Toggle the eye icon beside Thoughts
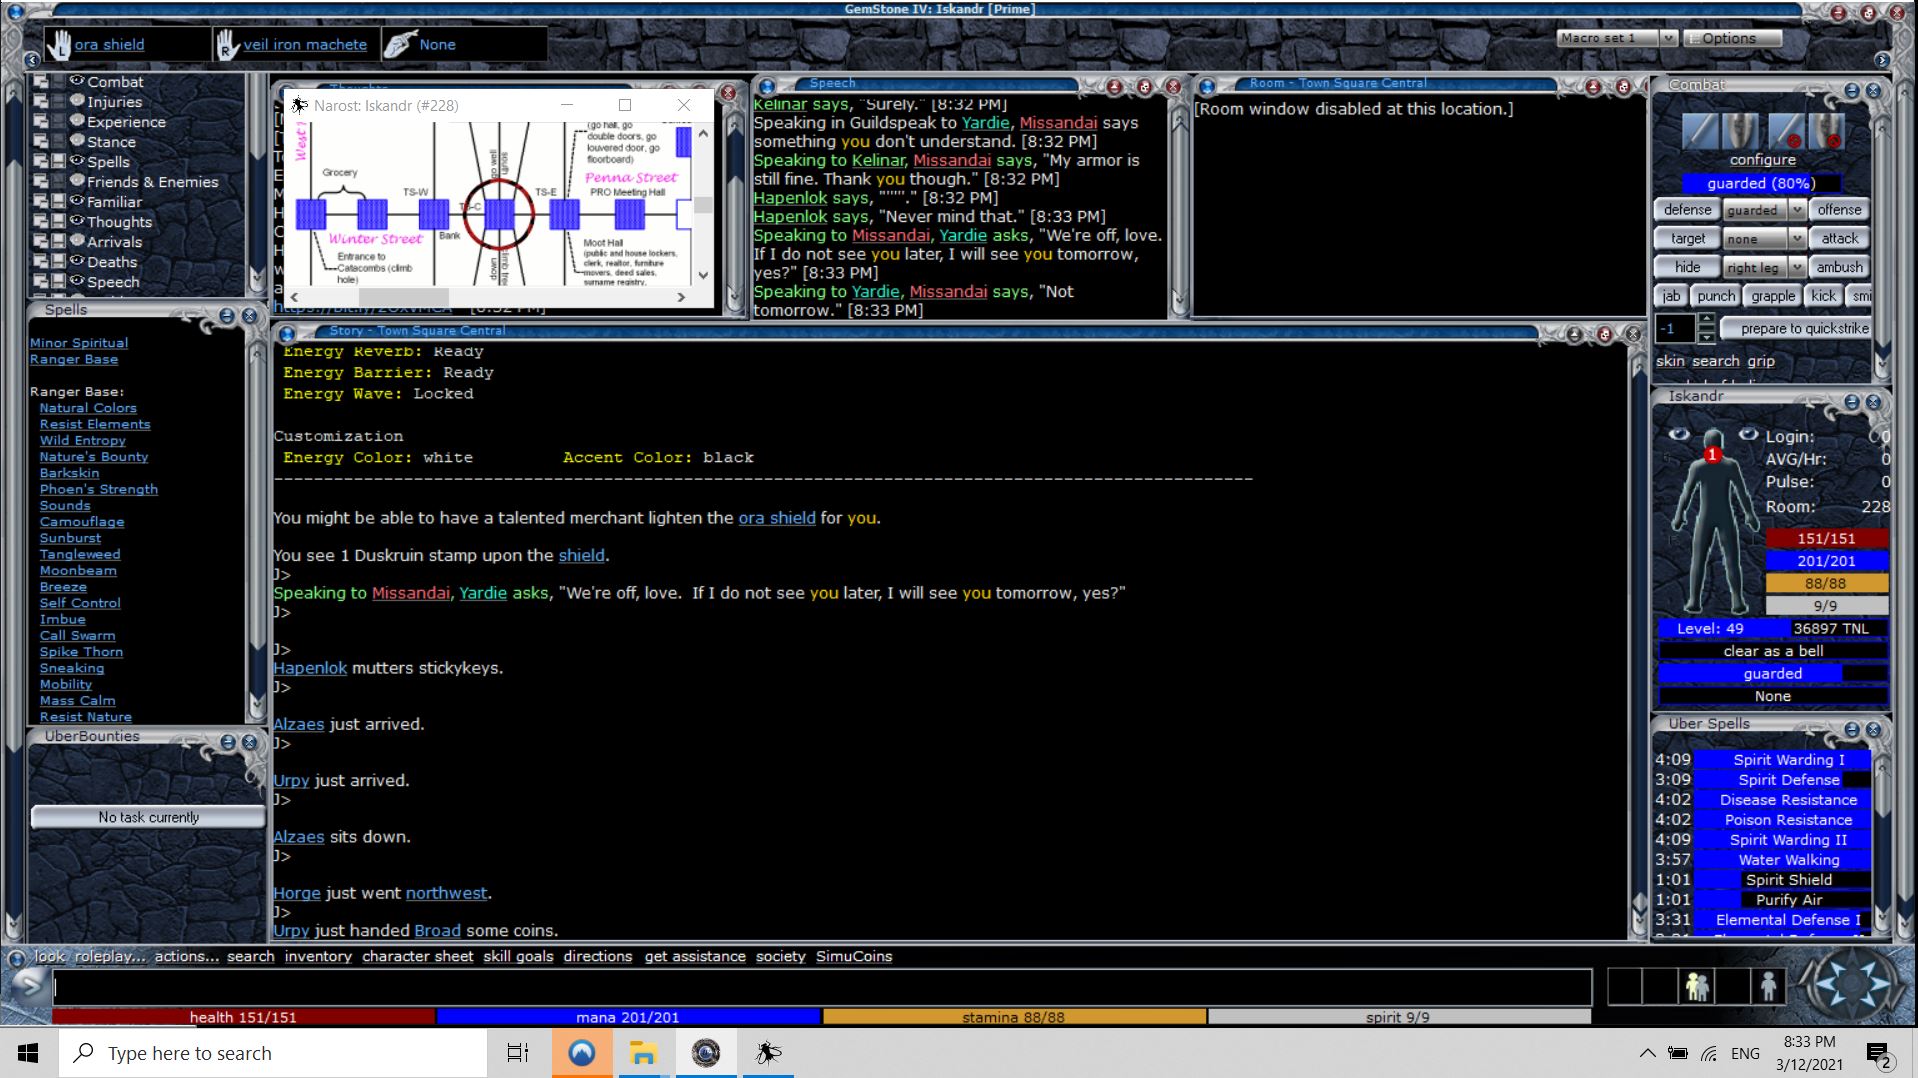This screenshot has height=1078, width=1918. point(77,221)
